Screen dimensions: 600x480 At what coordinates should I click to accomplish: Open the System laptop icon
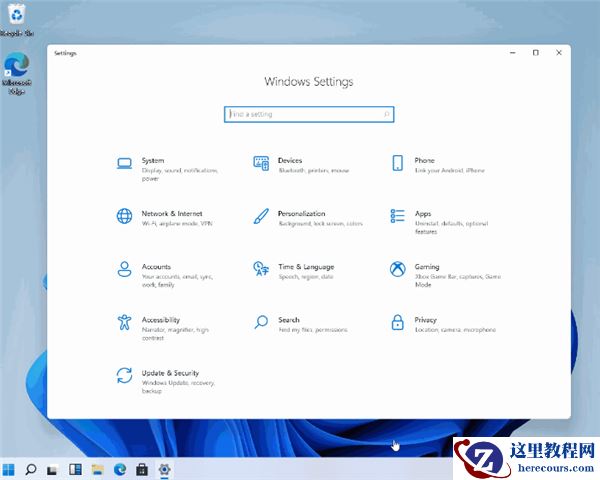pyautogui.click(x=124, y=163)
